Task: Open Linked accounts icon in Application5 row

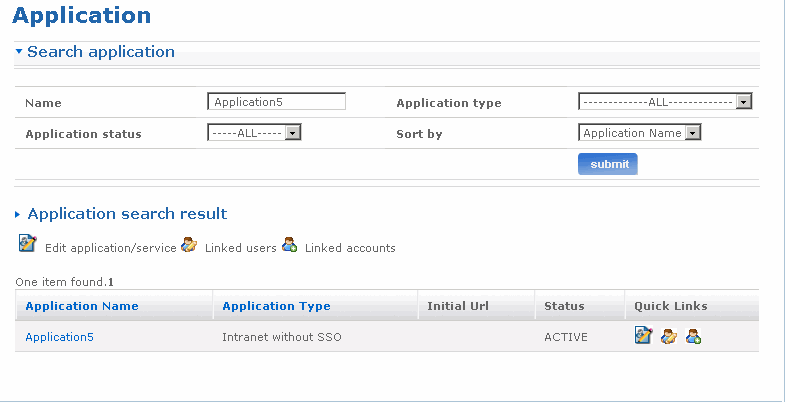Action: 693,336
